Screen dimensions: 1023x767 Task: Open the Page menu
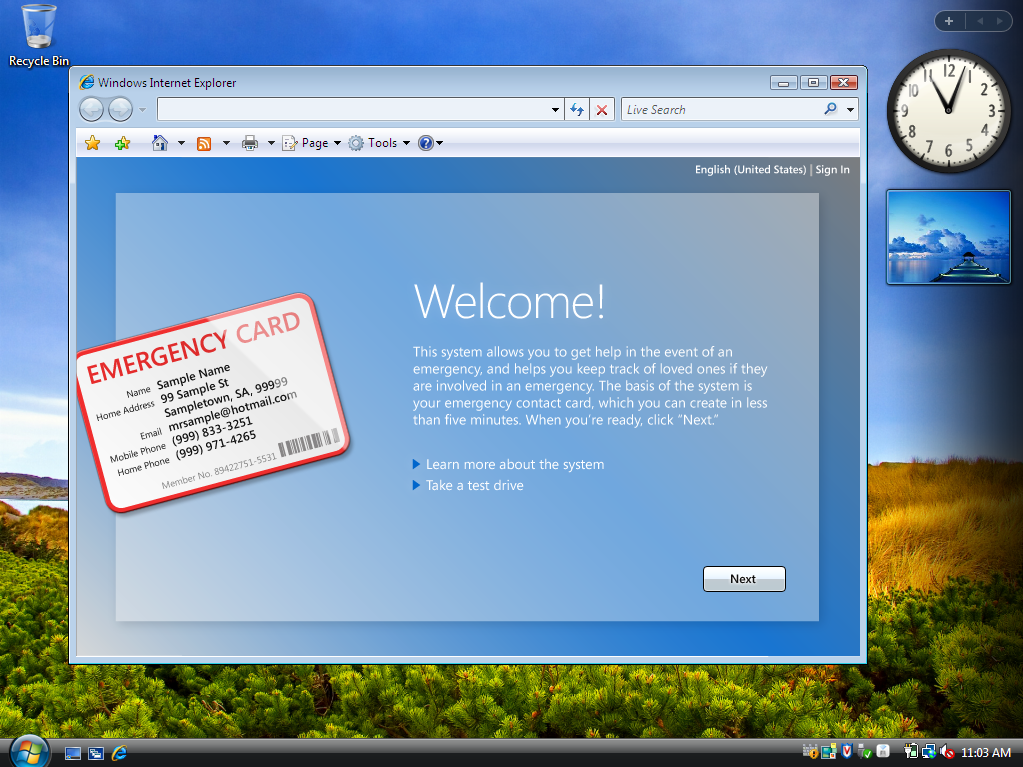pos(312,143)
